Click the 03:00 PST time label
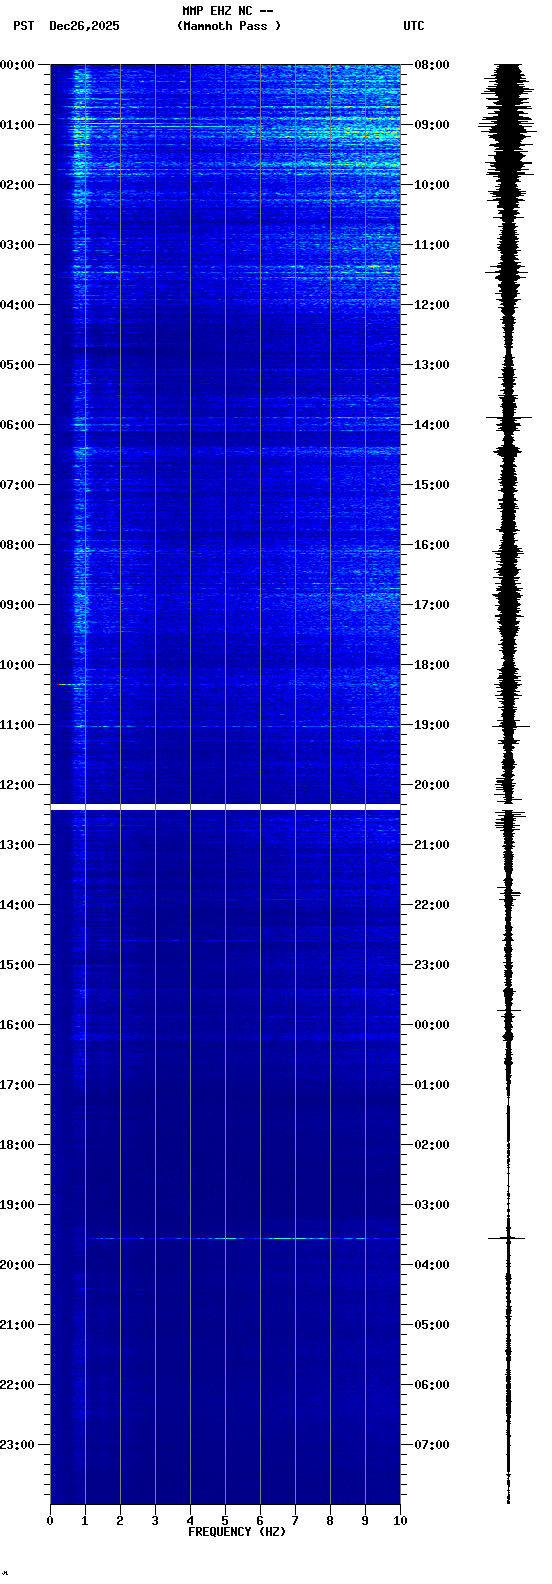This screenshot has width=552, height=1584. [x=18, y=245]
